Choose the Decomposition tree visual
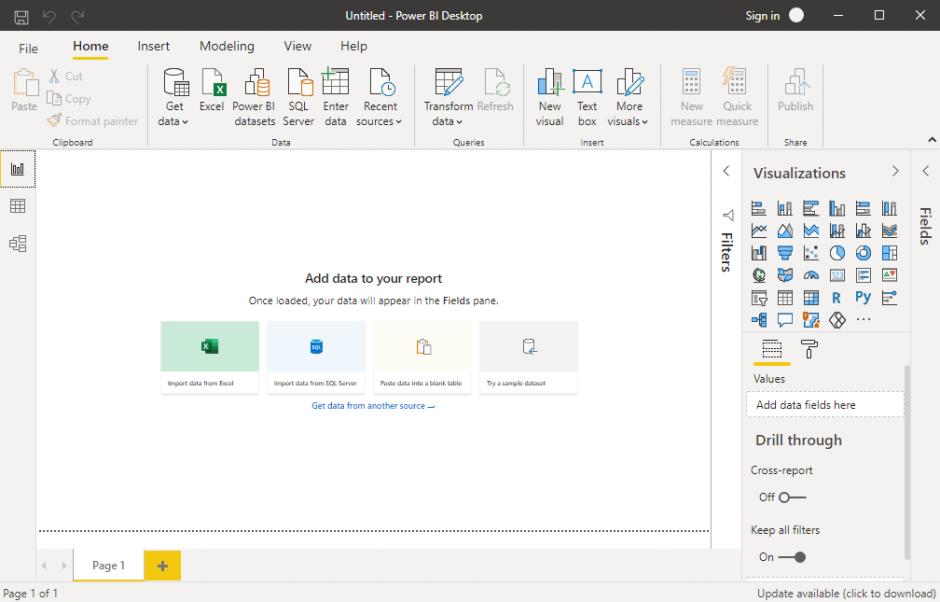This screenshot has height=602, width=940. [x=758, y=320]
